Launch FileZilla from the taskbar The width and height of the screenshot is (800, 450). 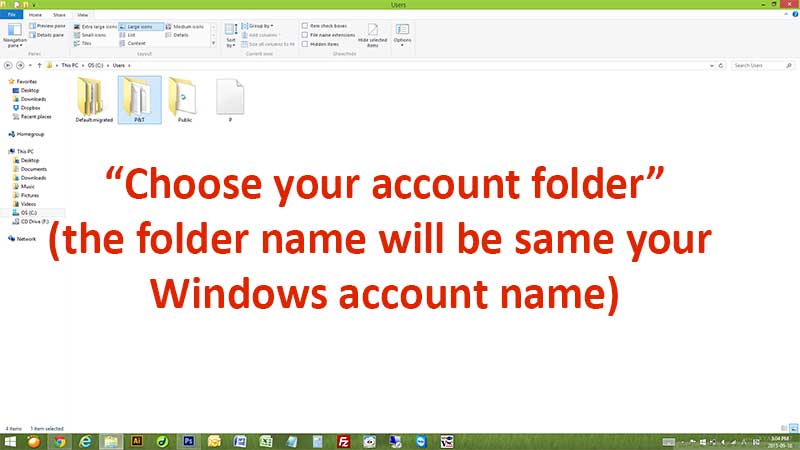click(344, 441)
